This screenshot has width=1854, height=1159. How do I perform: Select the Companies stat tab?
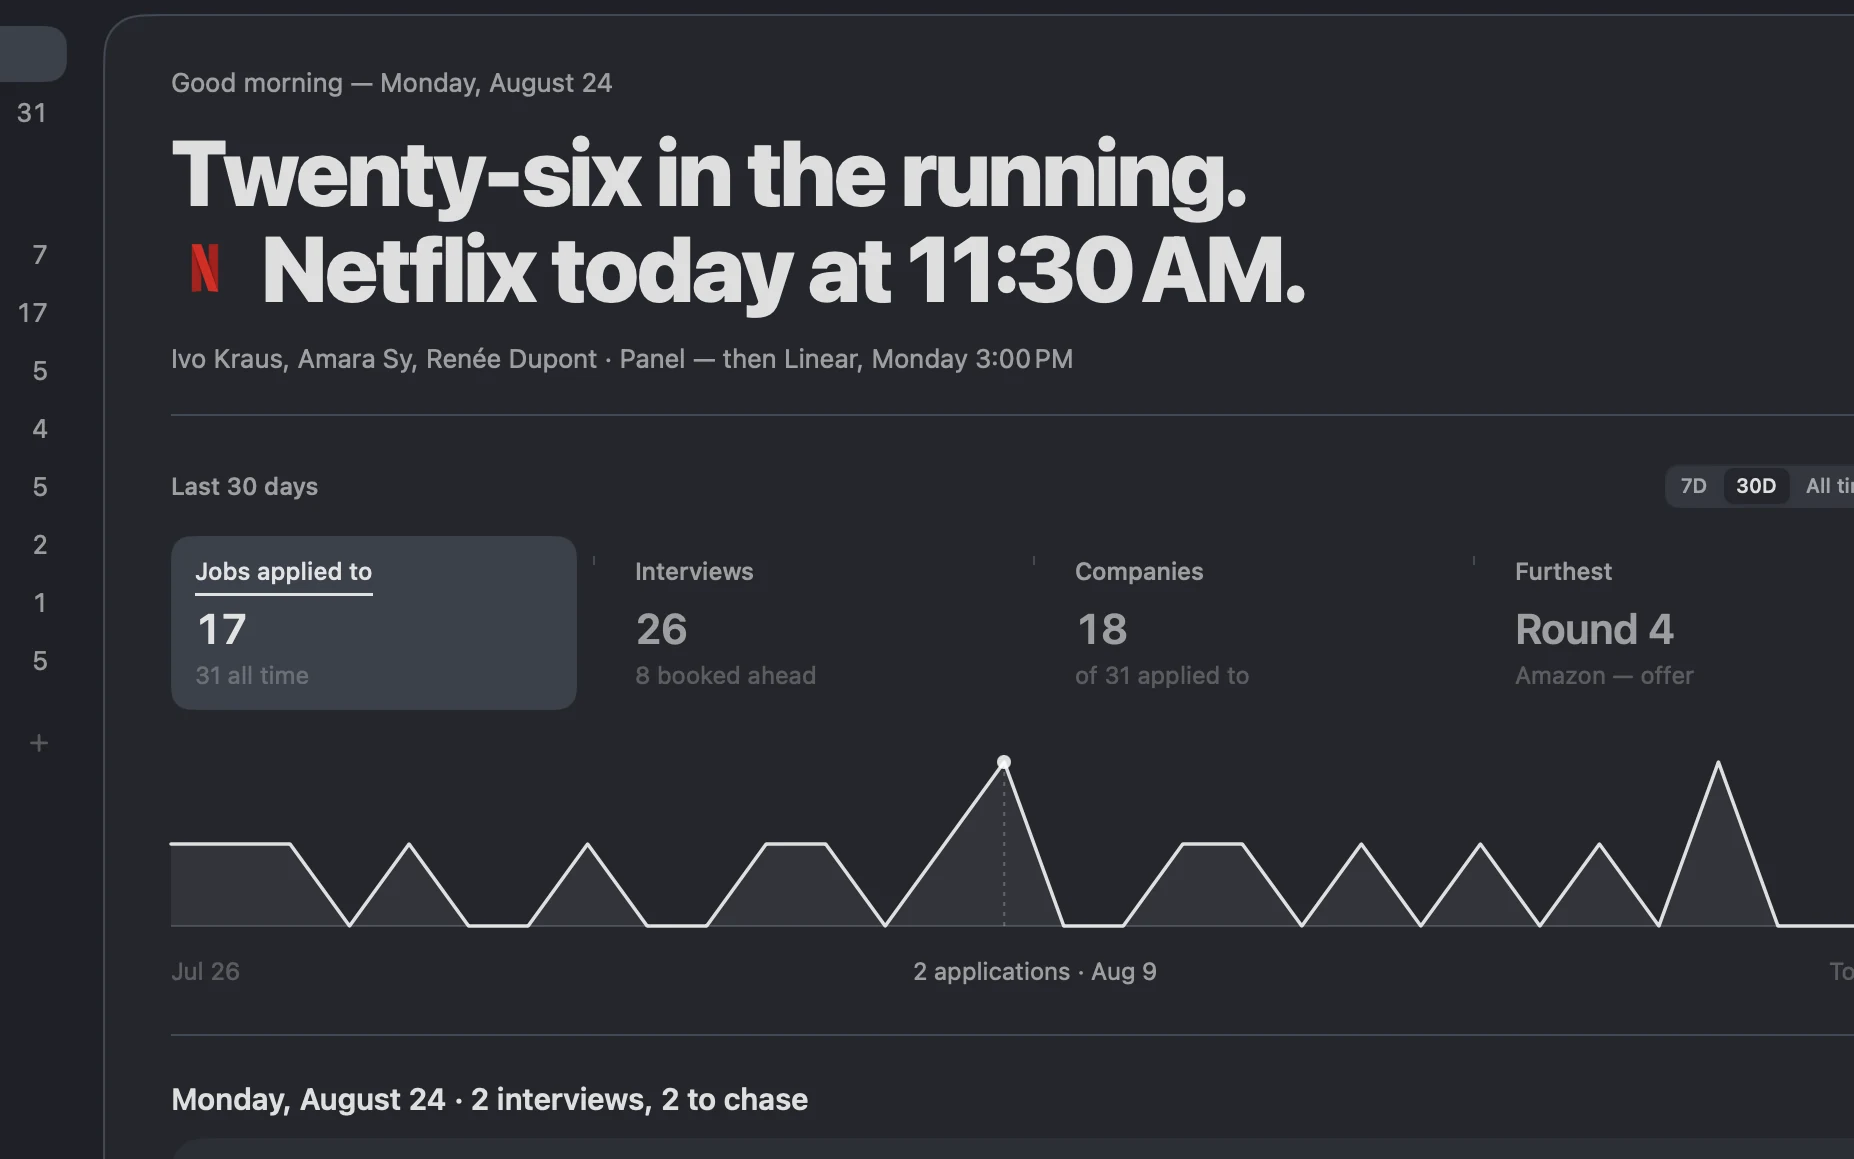[x=1254, y=623]
